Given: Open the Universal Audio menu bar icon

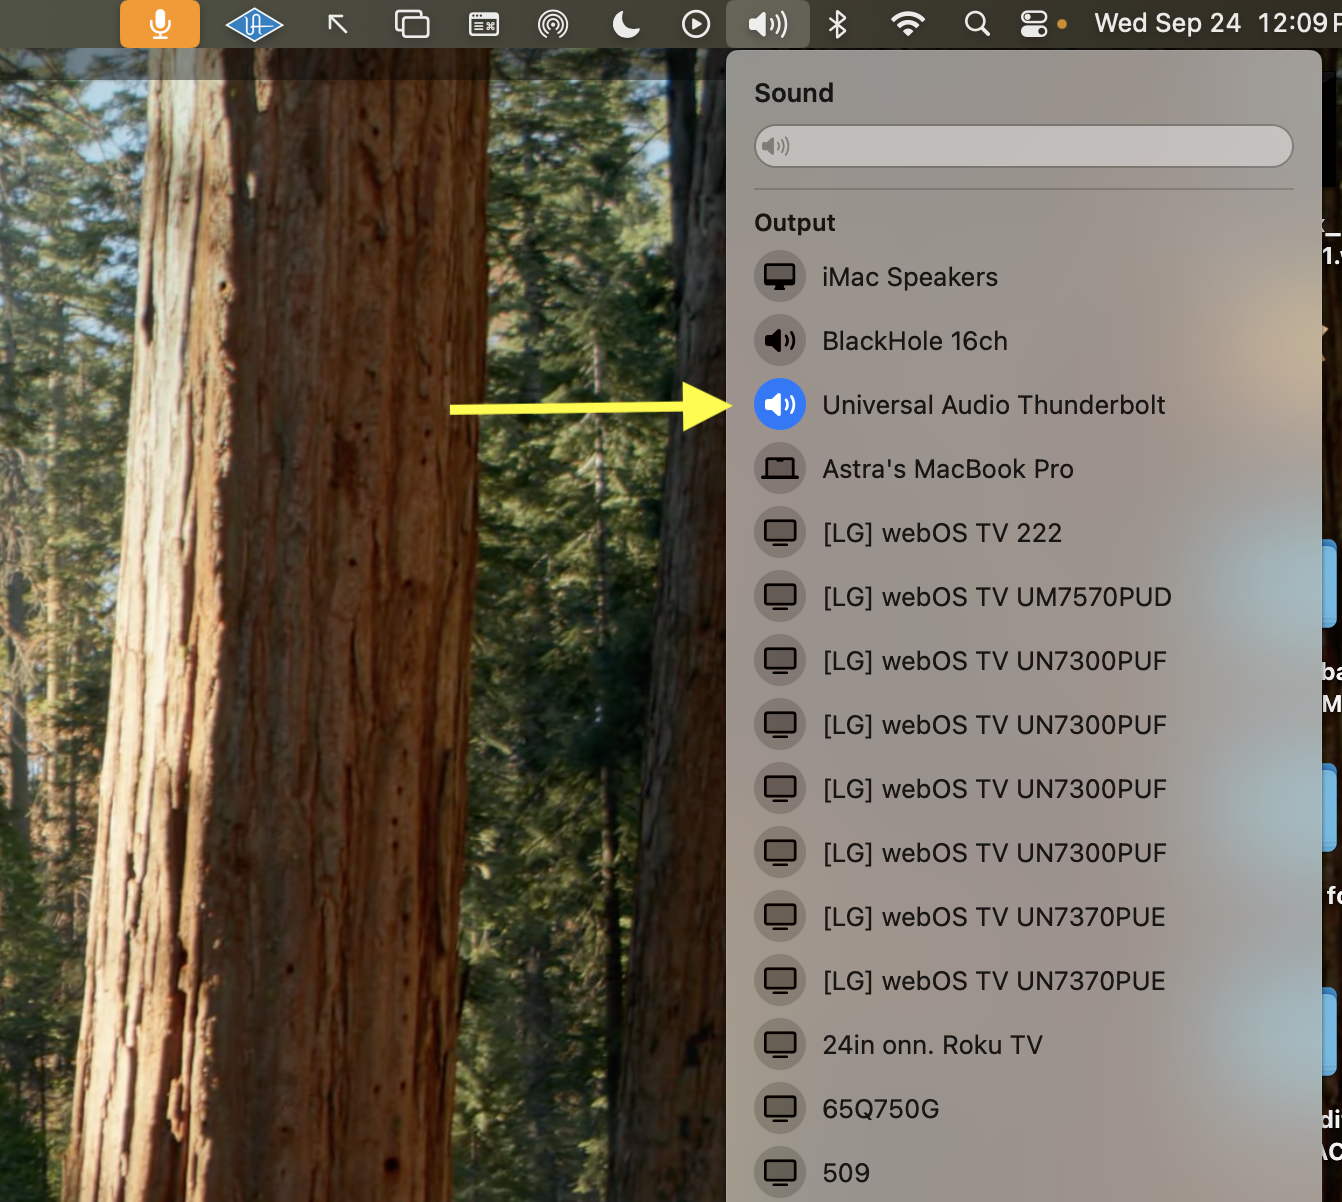Looking at the screenshot, I should coord(254,24).
